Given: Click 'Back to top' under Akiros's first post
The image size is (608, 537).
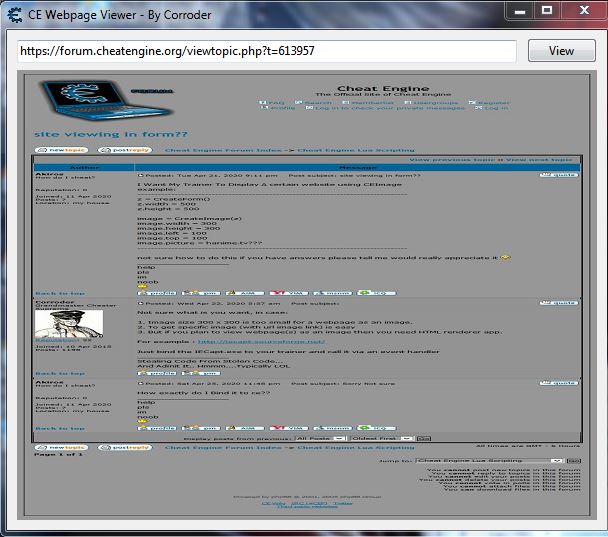Looking at the screenshot, I should click(x=60, y=294).
